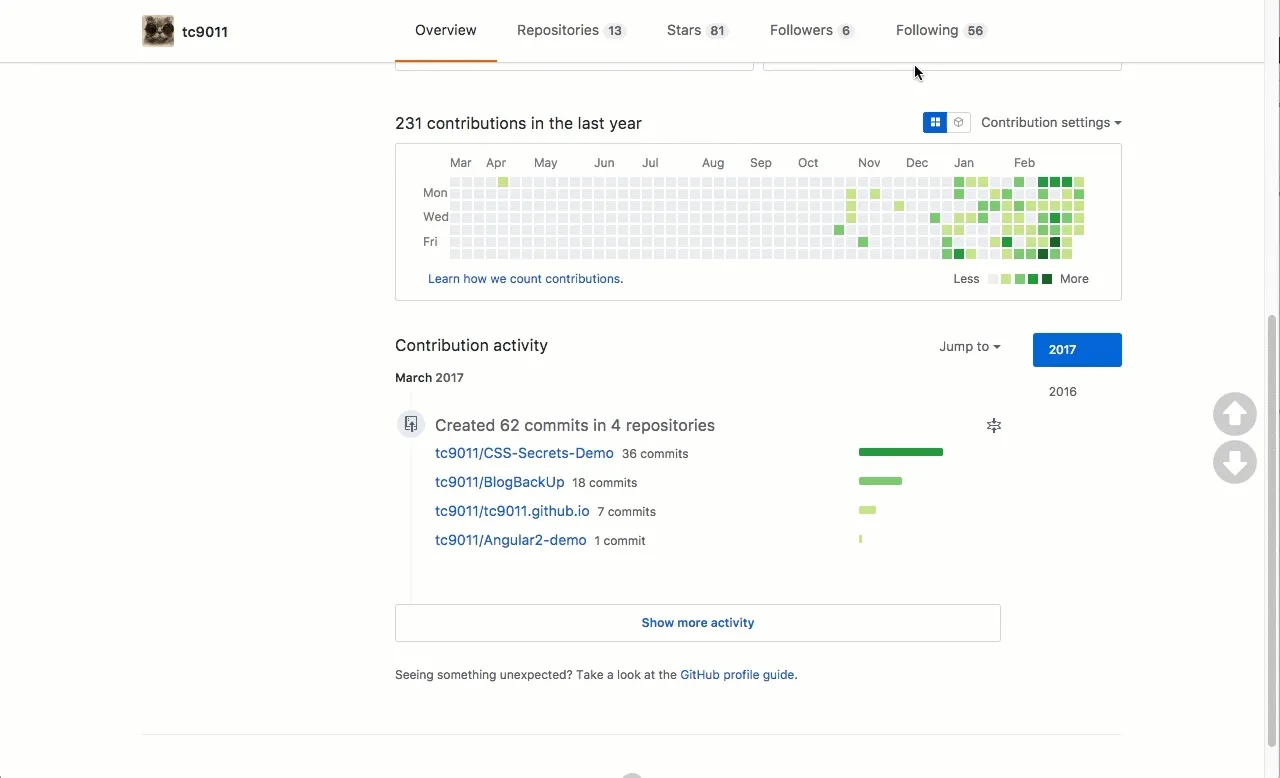Click the darkest green legend swatch
Image resolution: width=1280 pixels, height=778 pixels.
click(x=1047, y=279)
